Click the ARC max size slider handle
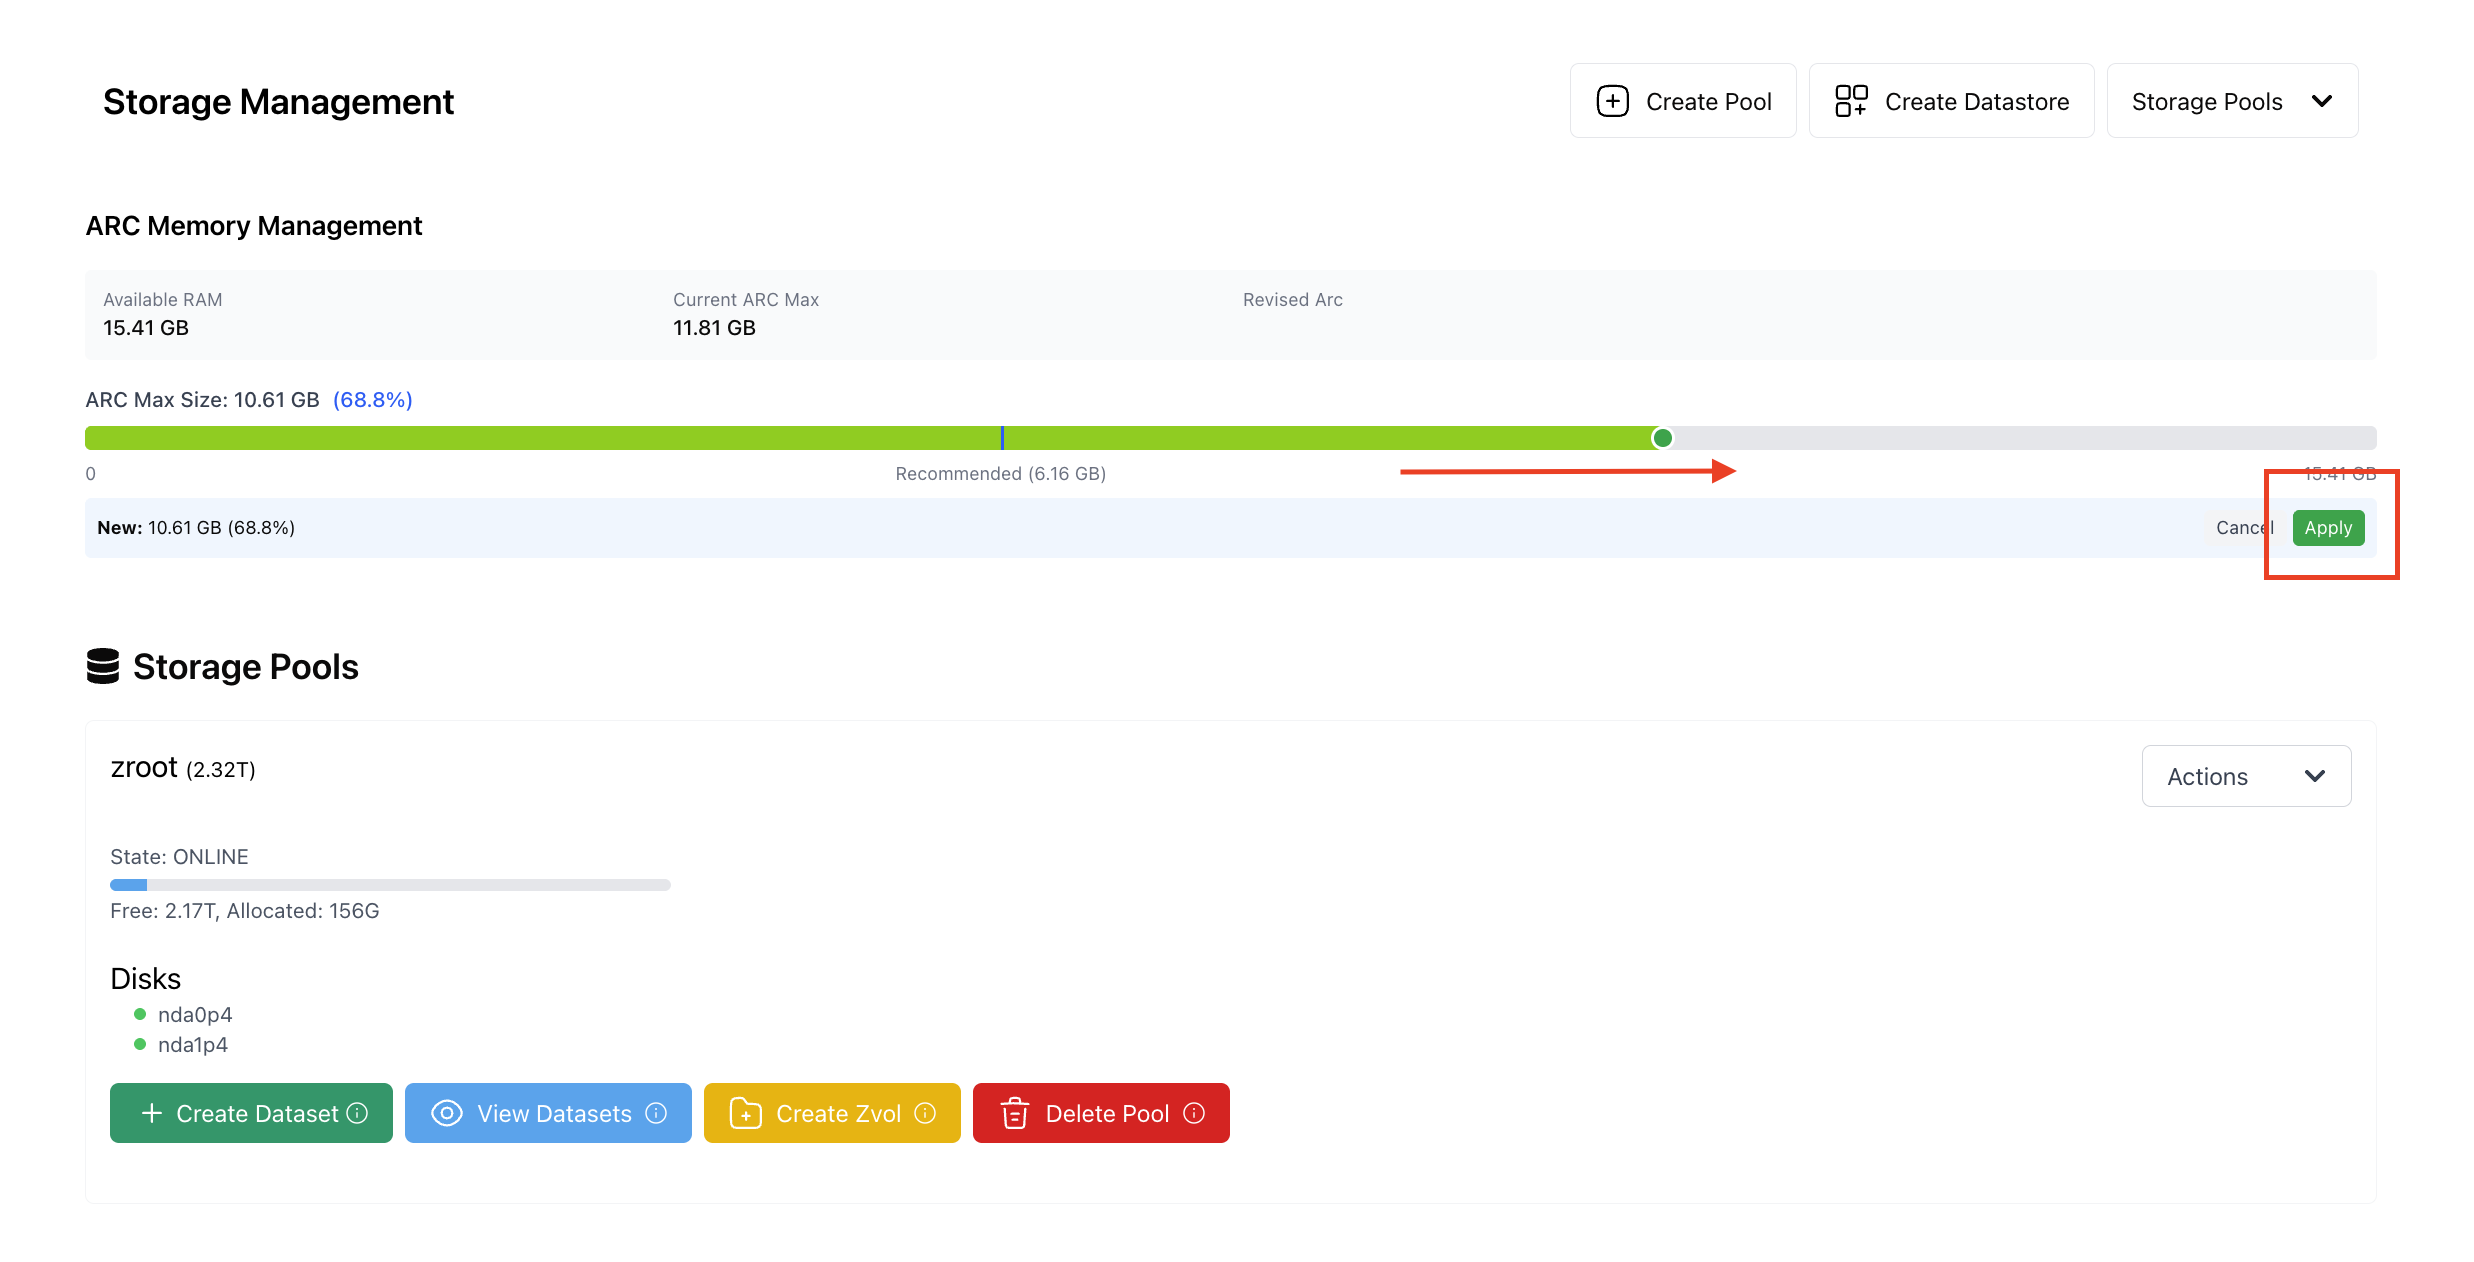The height and width of the screenshot is (1262, 2474). pyautogui.click(x=1662, y=438)
